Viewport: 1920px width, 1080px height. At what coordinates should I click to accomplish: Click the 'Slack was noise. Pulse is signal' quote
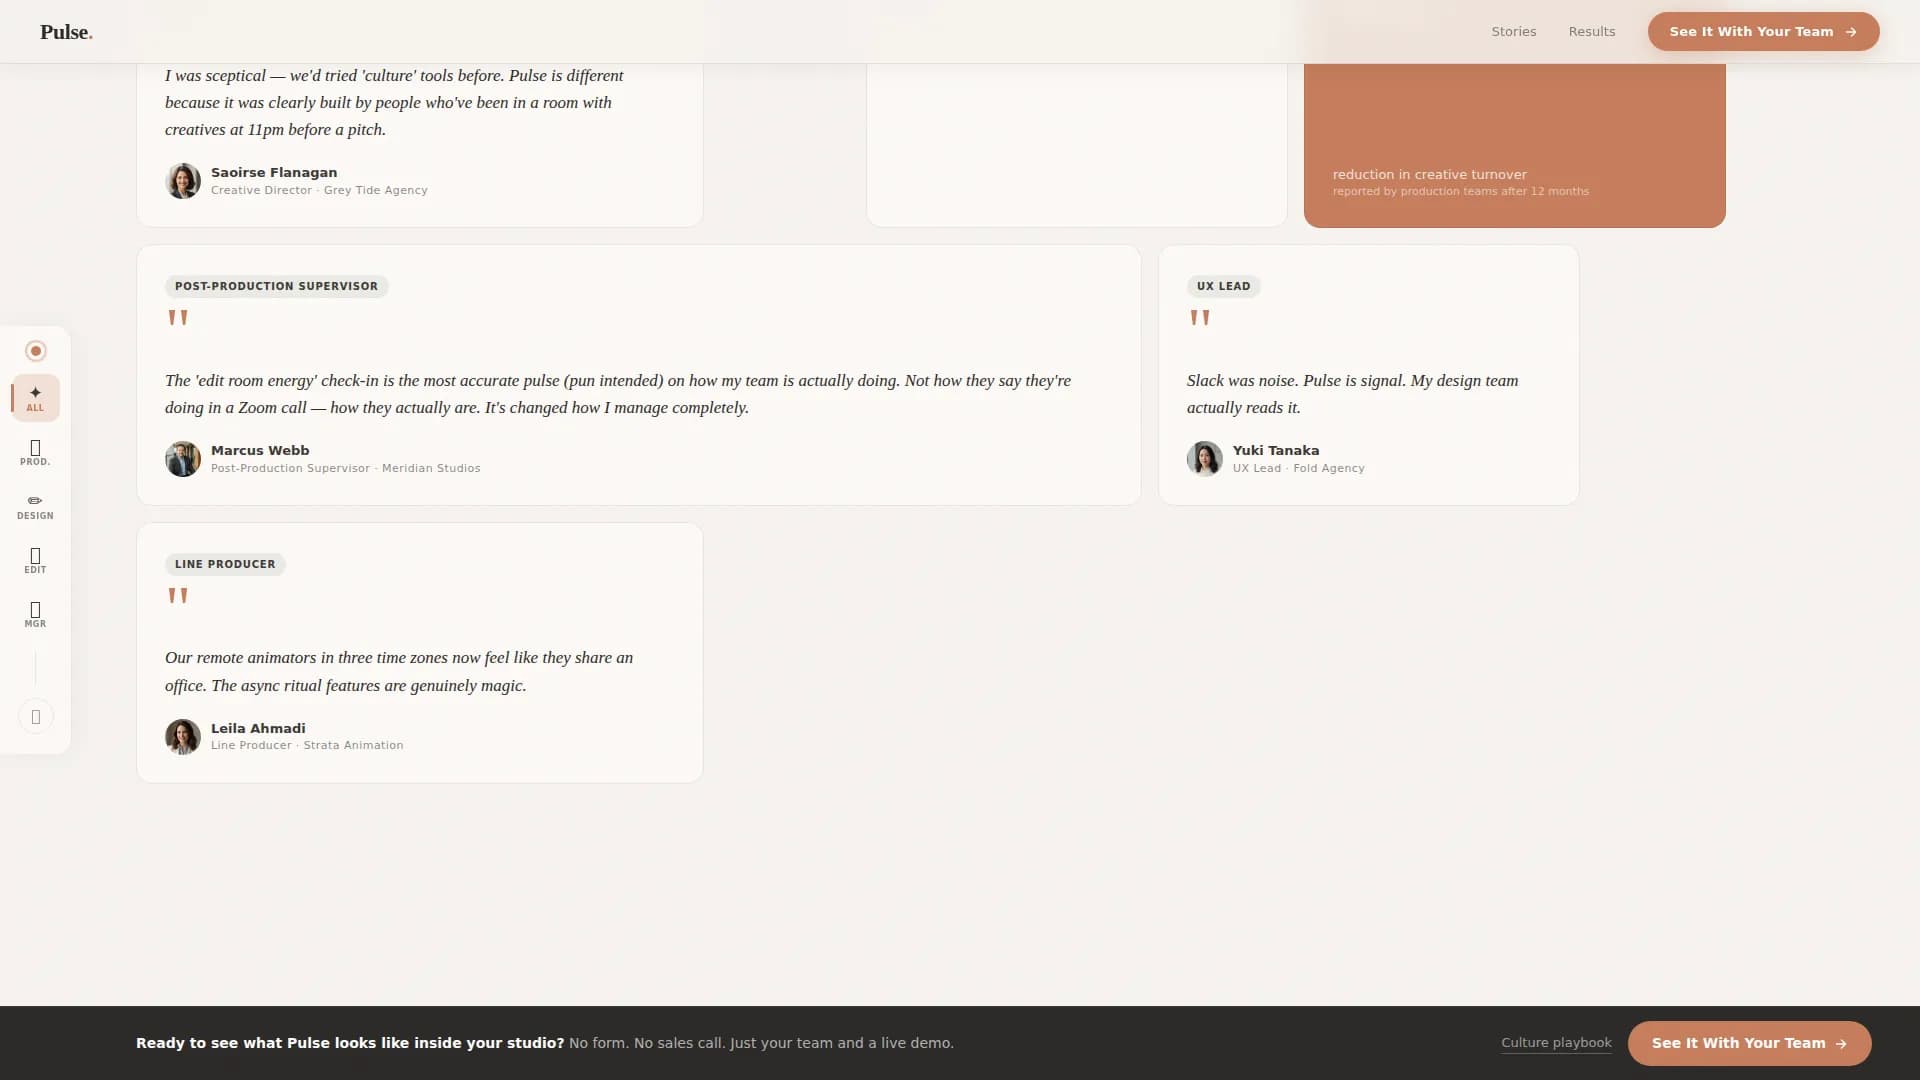[x=1352, y=394]
